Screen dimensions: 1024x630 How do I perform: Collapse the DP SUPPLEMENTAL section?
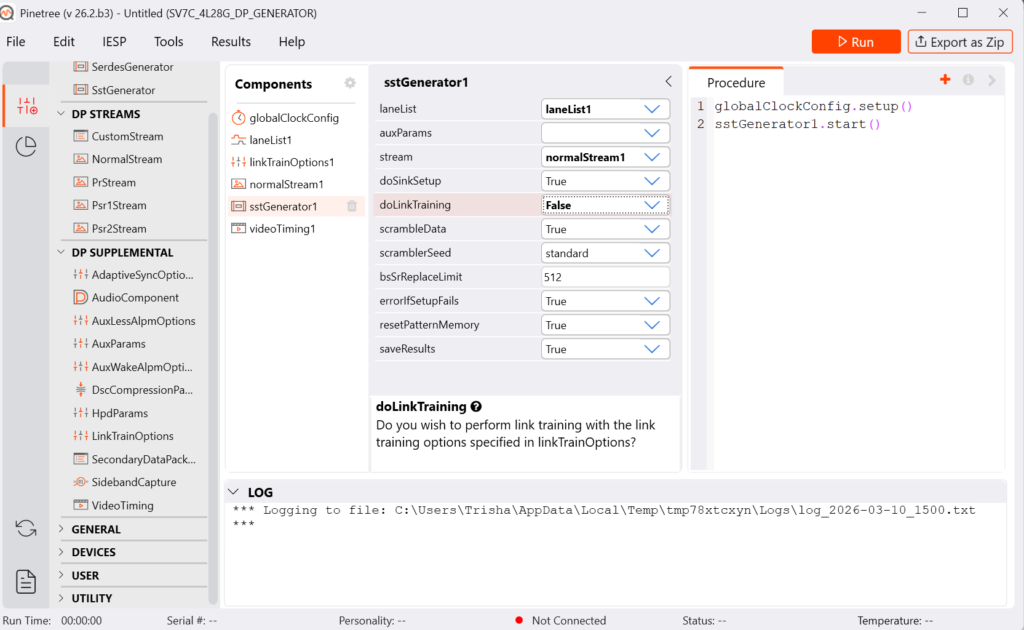[x=61, y=253]
